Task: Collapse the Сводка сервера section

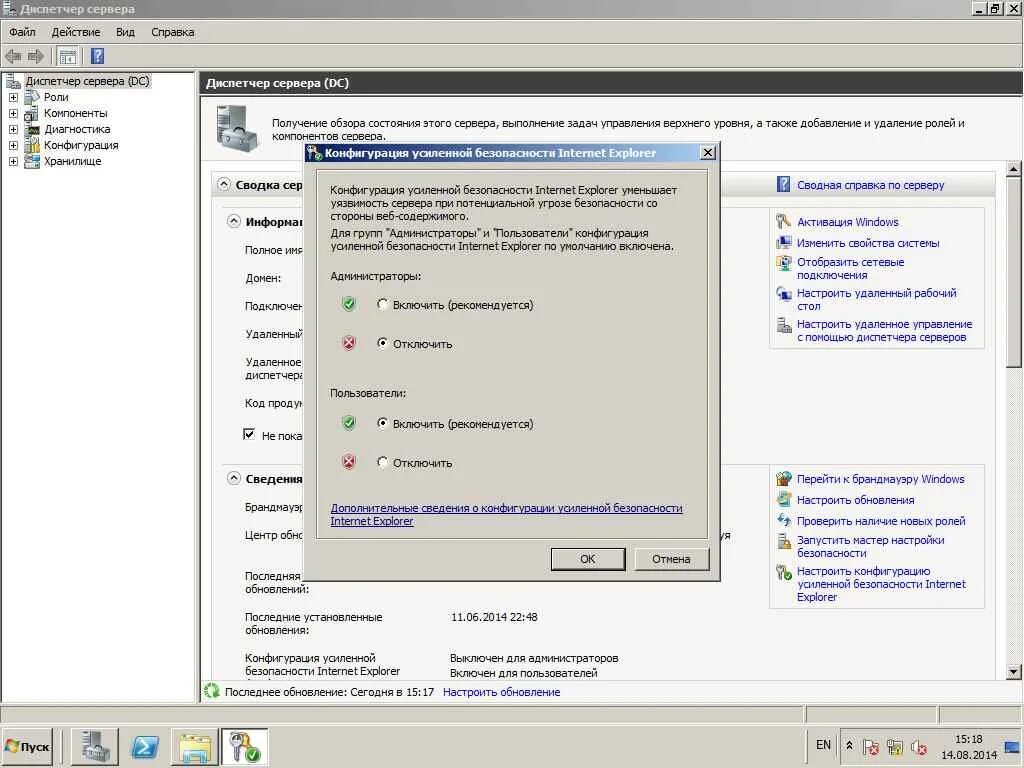Action: pos(224,184)
